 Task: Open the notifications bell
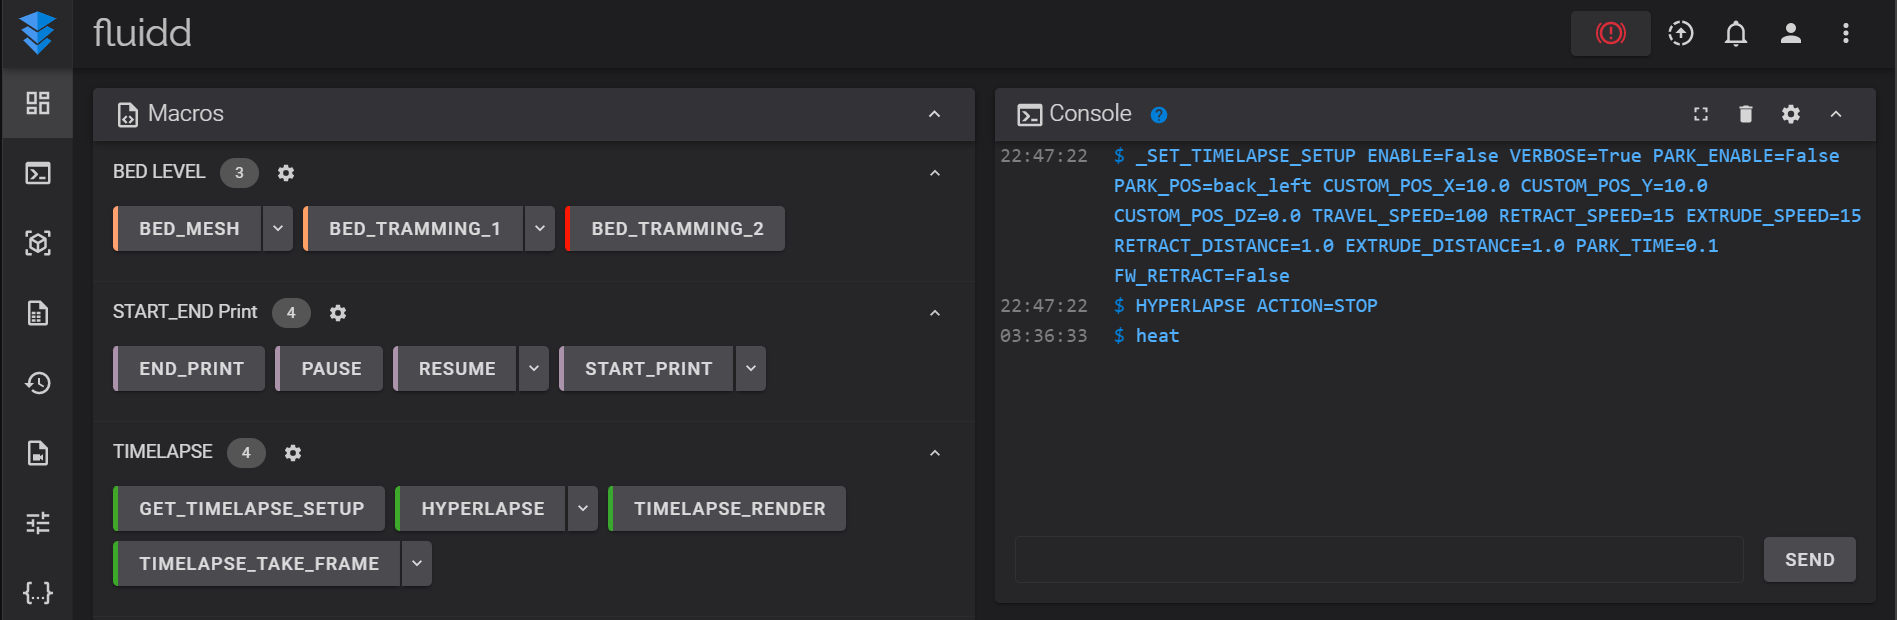click(x=1736, y=33)
